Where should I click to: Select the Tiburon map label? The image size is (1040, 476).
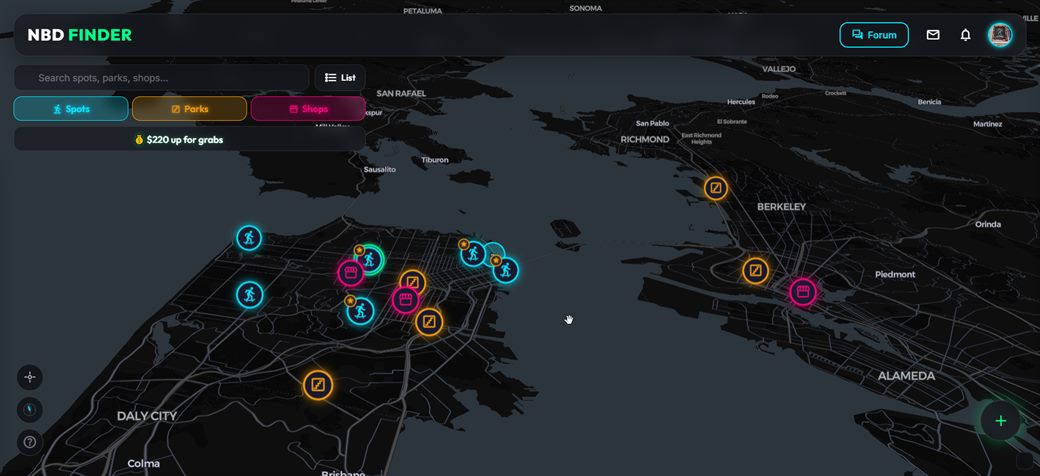434,160
